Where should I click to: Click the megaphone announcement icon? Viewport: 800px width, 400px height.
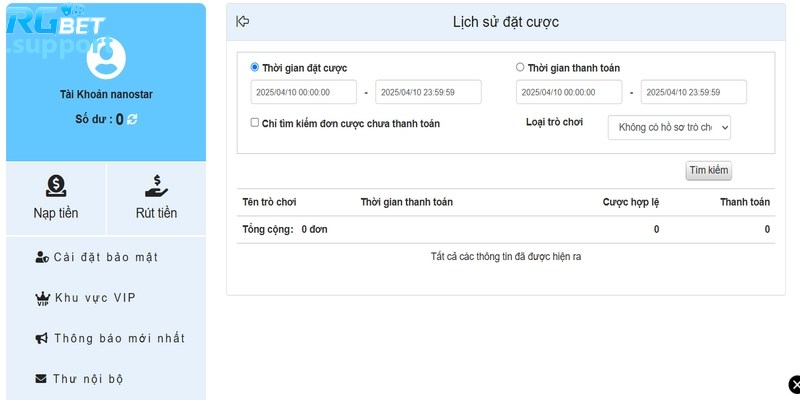pyautogui.click(x=42, y=338)
